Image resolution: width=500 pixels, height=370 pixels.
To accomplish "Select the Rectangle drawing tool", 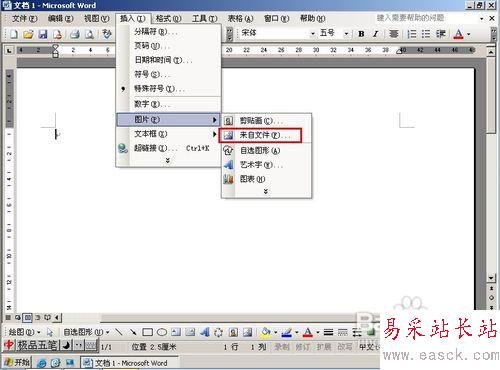I will (x=147, y=332).
